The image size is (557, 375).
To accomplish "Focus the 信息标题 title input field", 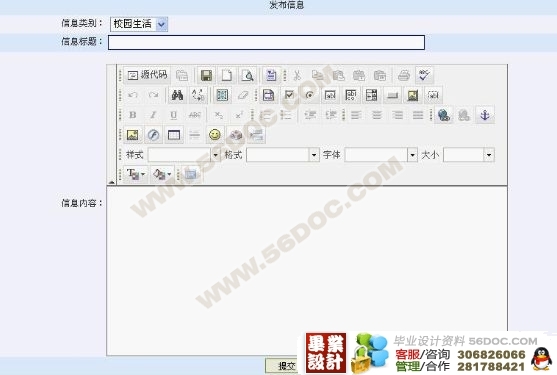I will coord(266,42).
